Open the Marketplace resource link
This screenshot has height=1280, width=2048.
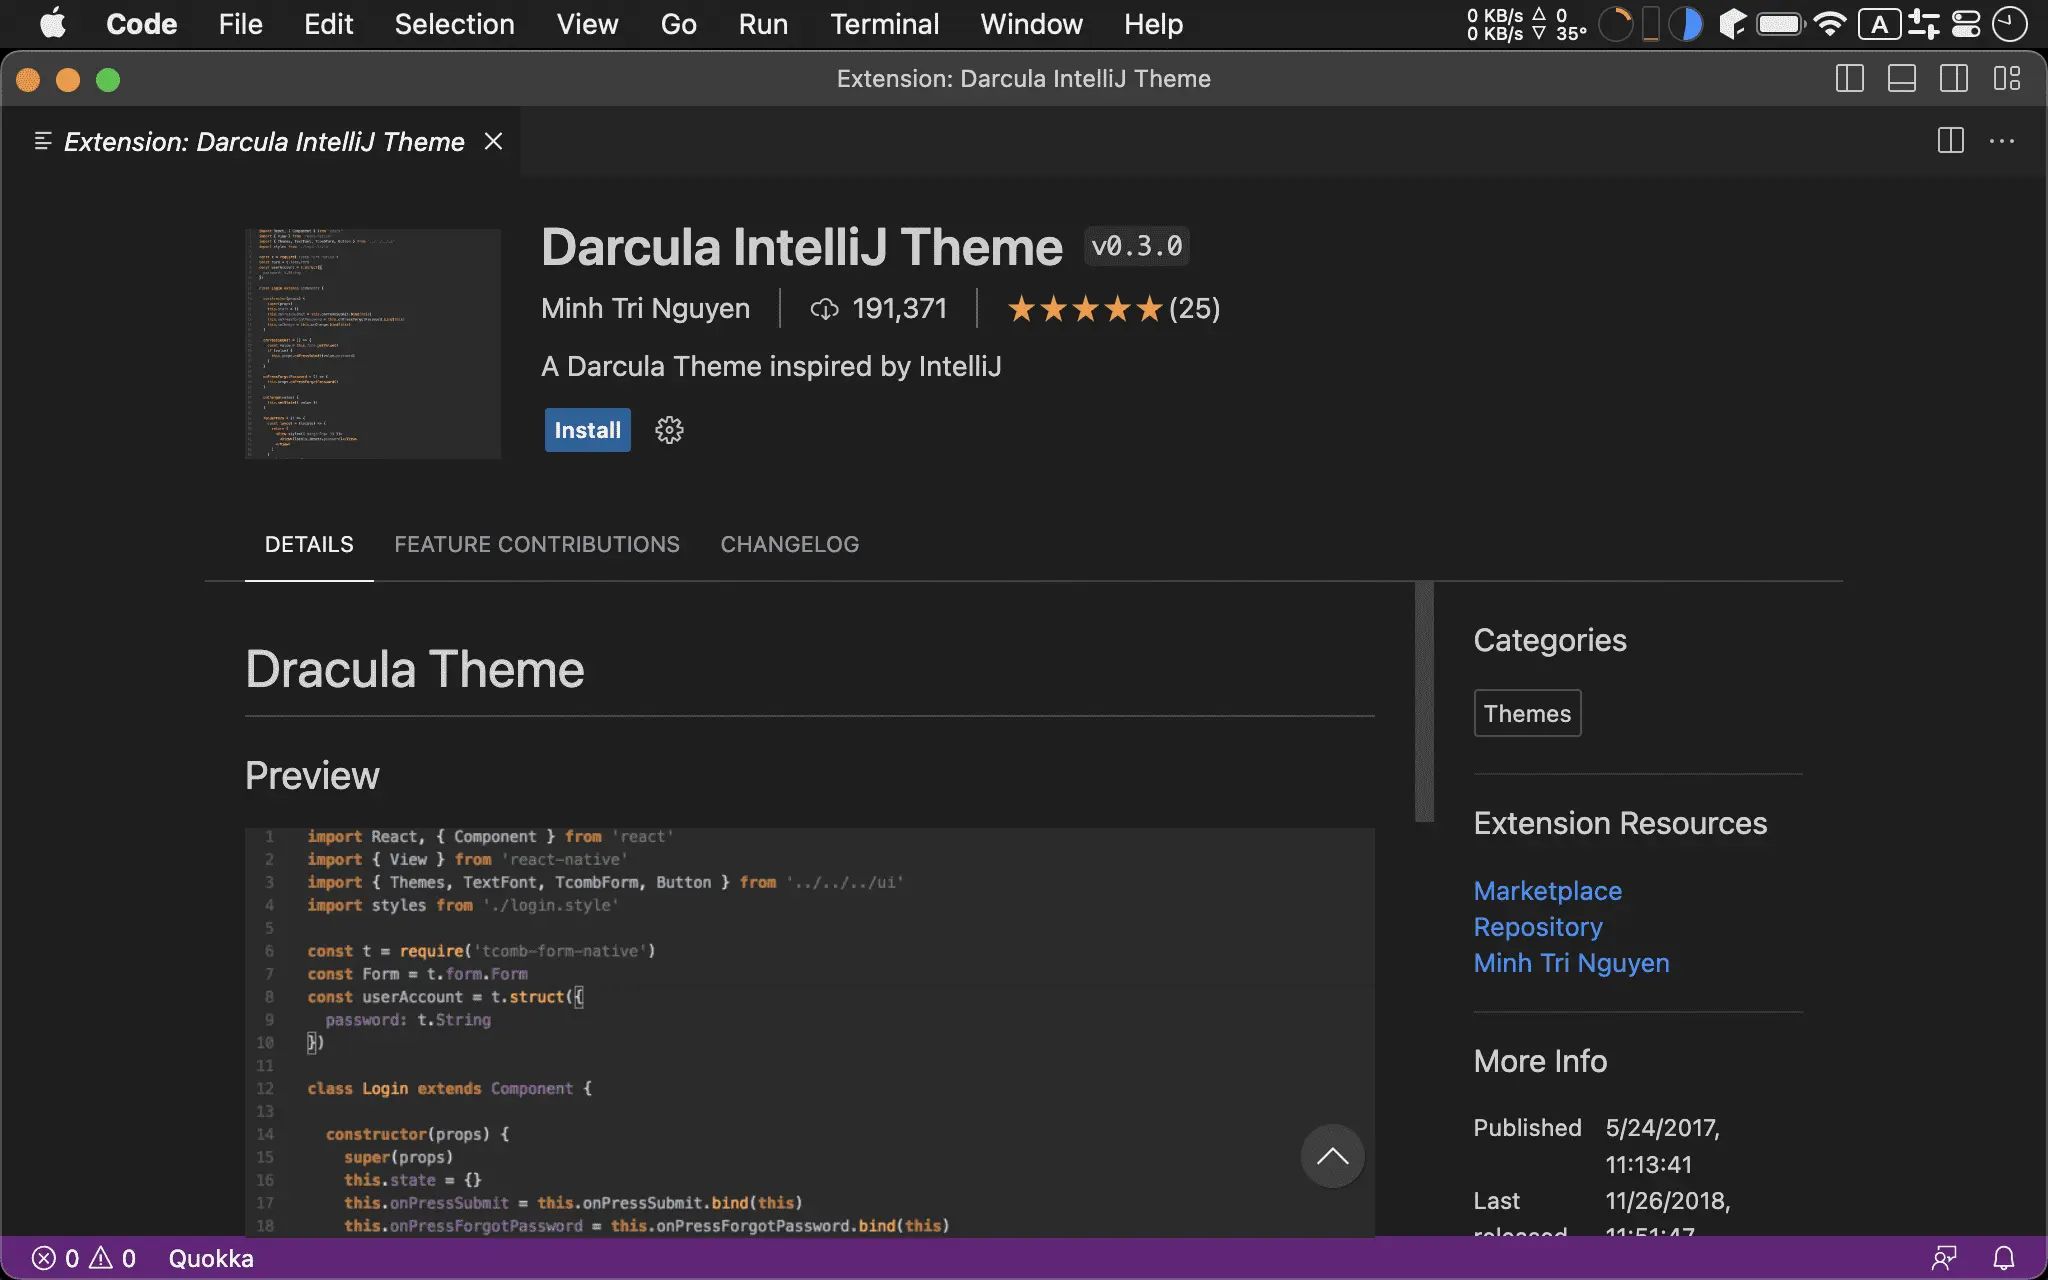tap(1548, 889)
